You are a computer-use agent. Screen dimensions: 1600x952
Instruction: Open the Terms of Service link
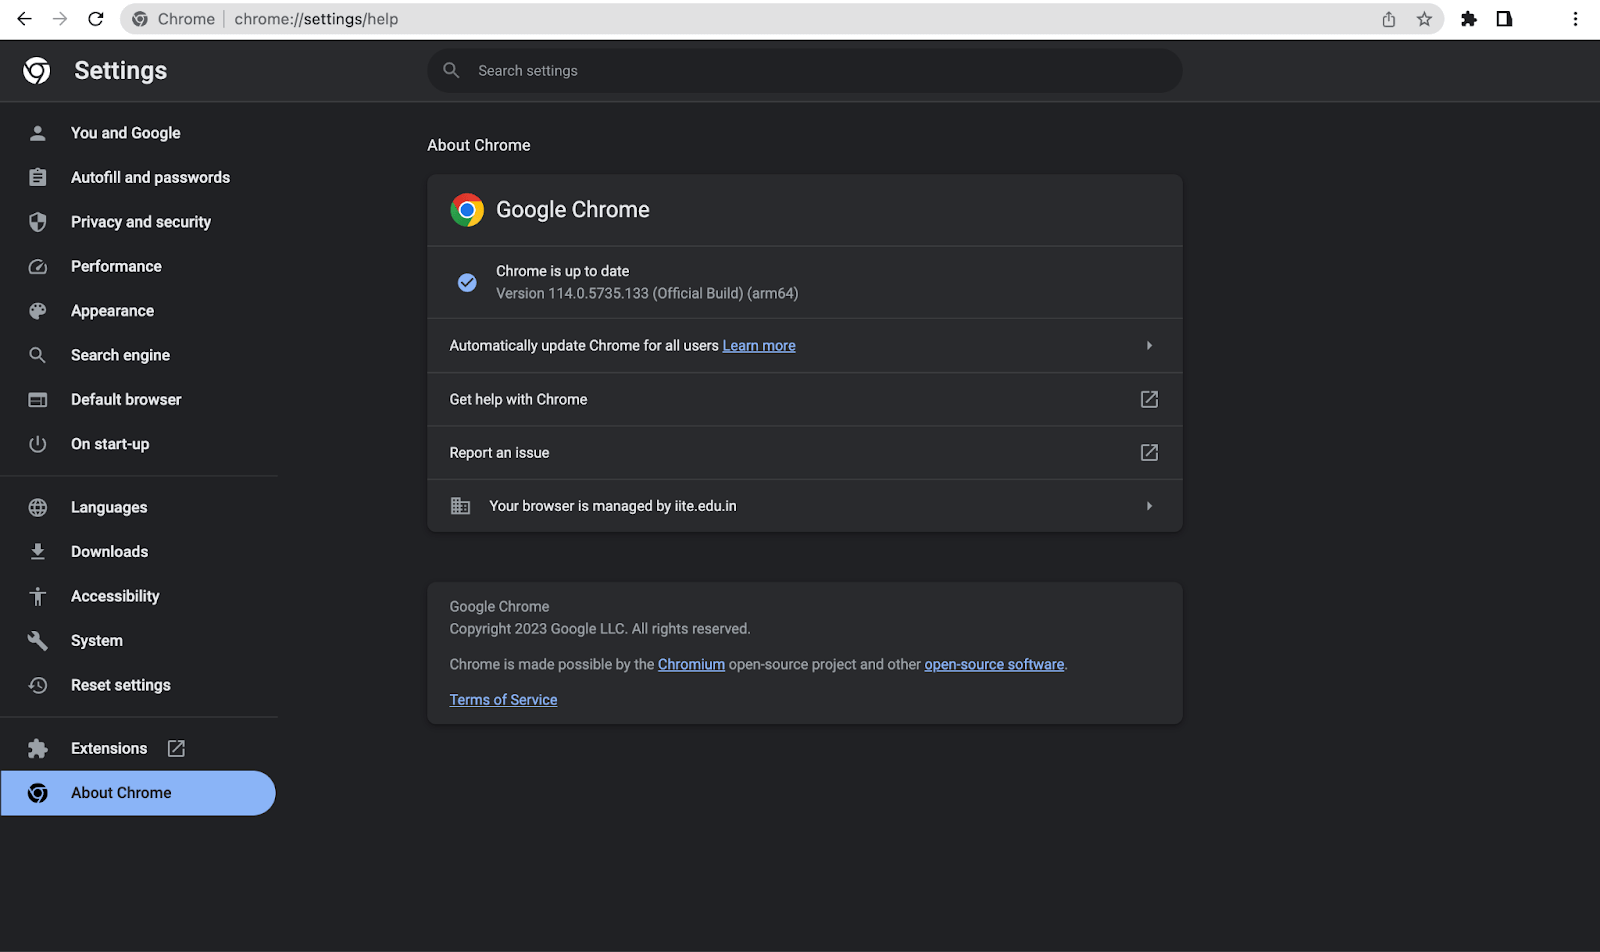click(503, 700)
